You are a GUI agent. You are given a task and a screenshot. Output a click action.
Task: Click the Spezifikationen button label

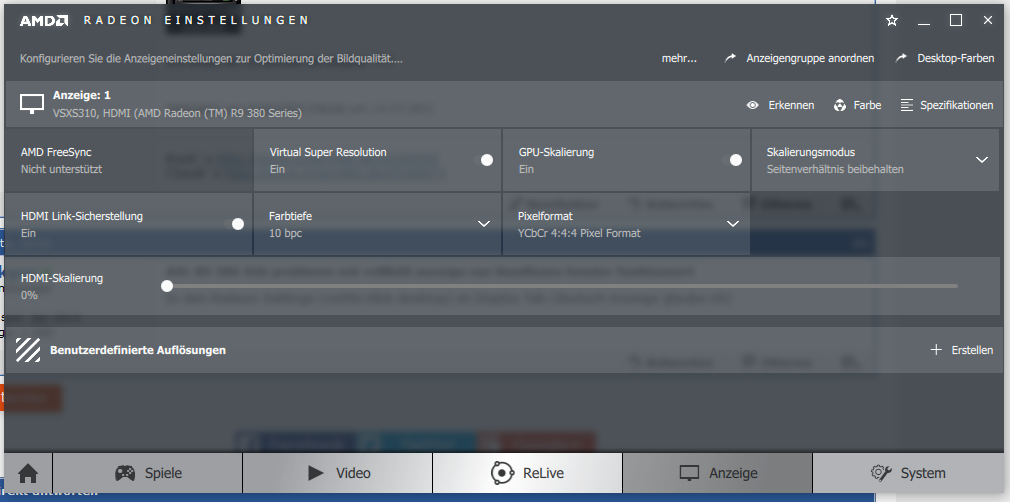click(x=957, y=105)
